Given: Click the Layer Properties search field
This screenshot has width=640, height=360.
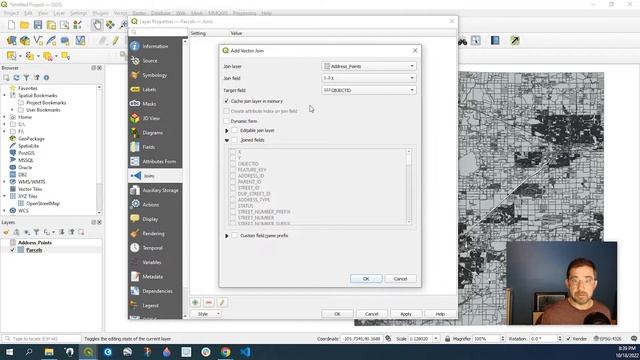Looking at the screenshot, I should [158, 32].
